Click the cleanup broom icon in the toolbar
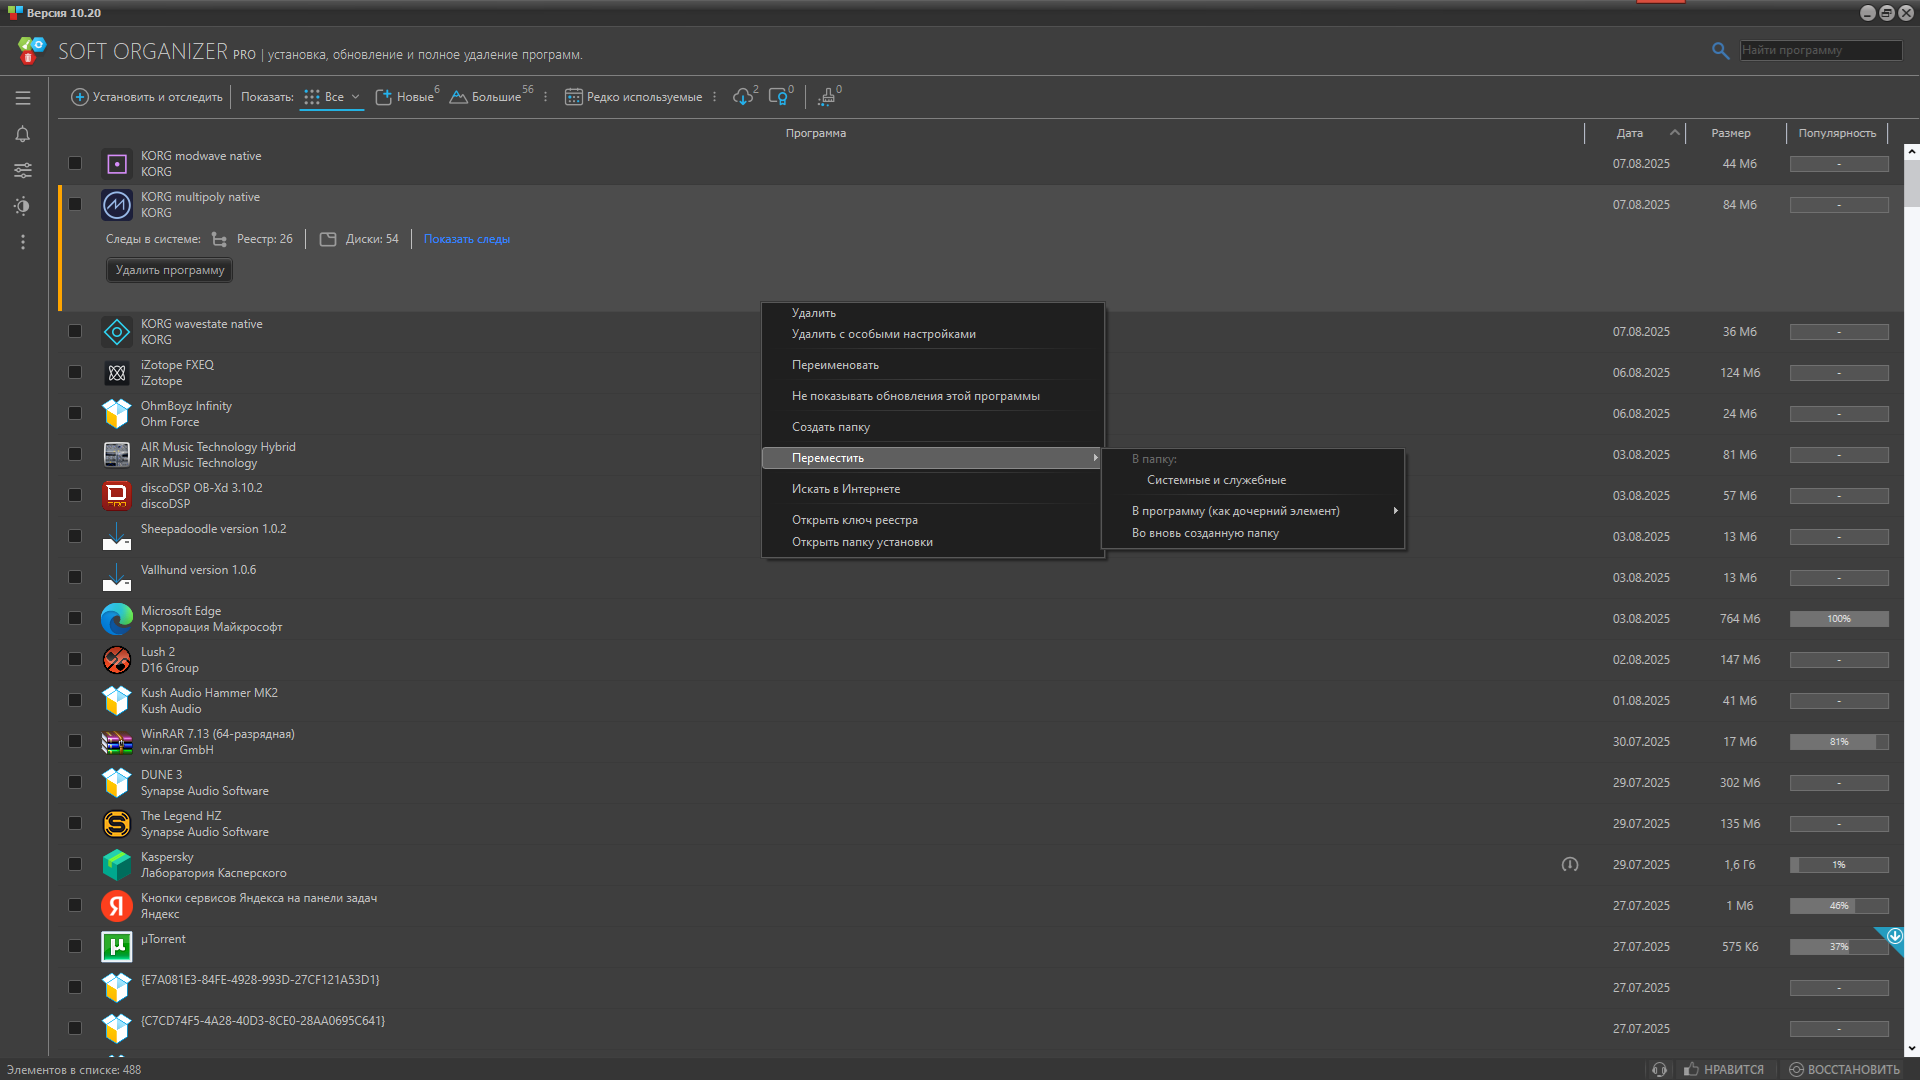Image resolution: width=1920 pixels, height=1080 pixels. (826, 97)
